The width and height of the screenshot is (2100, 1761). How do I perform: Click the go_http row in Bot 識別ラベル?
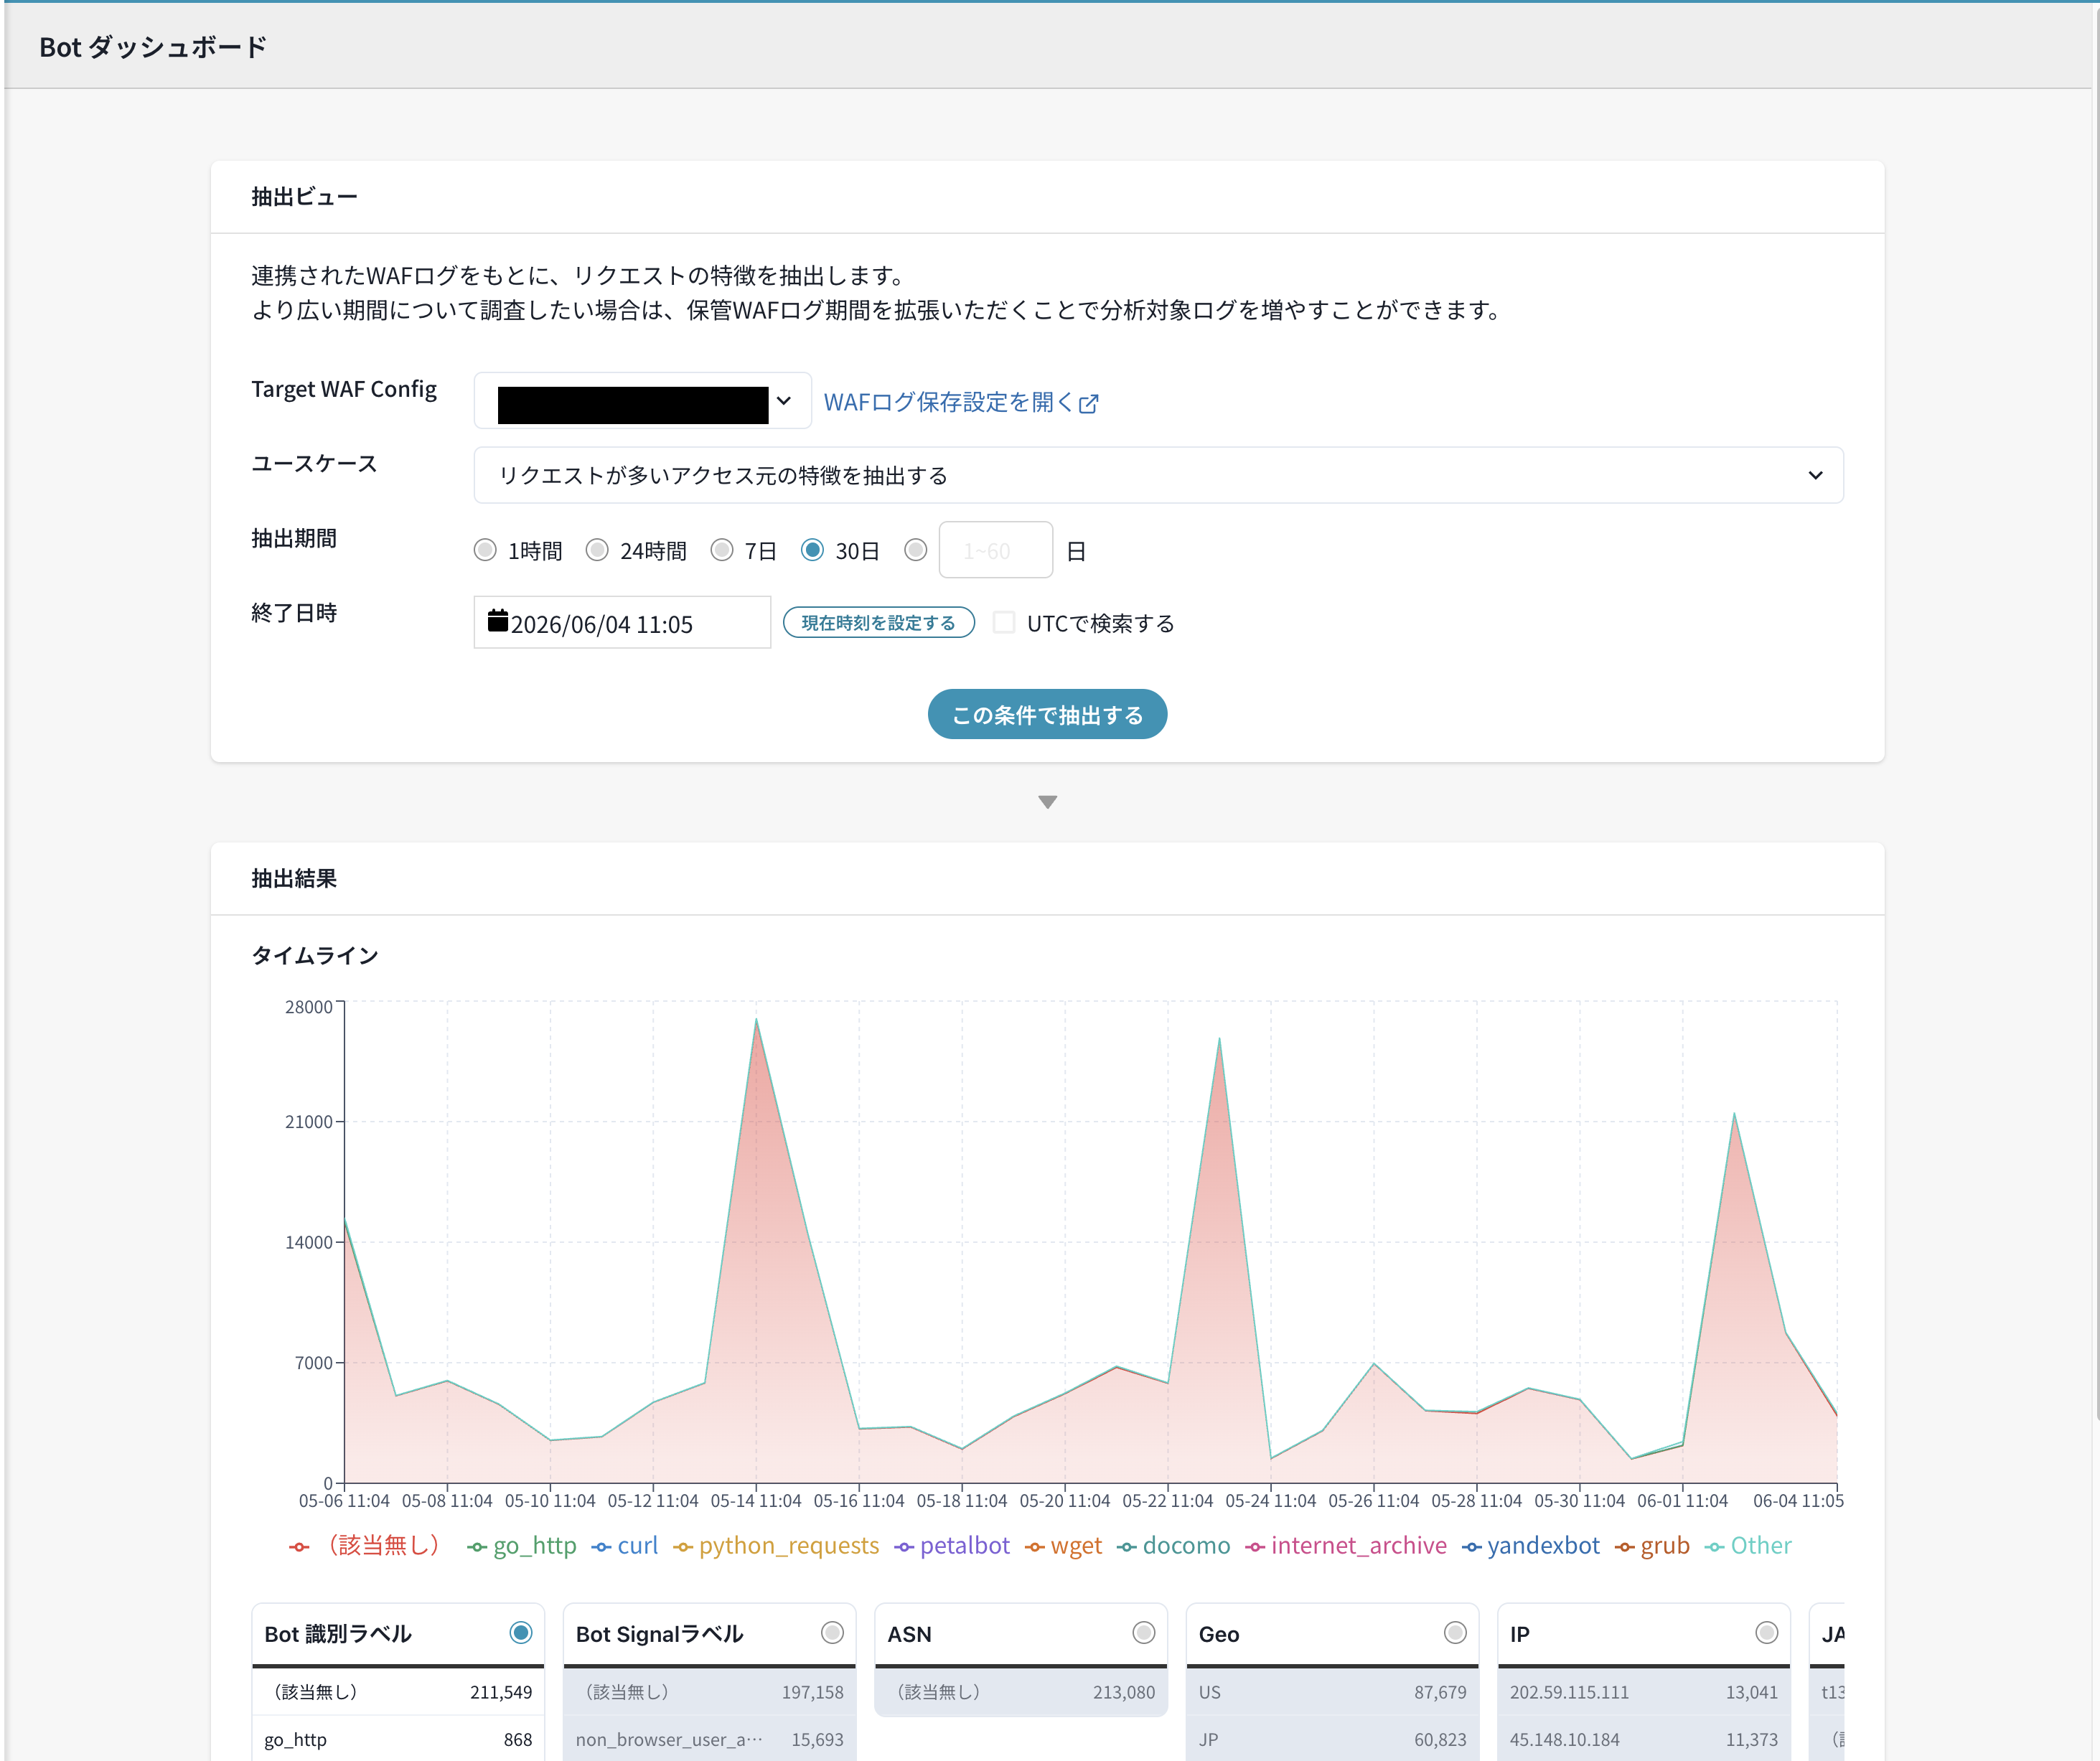[x=398, y=1740]
